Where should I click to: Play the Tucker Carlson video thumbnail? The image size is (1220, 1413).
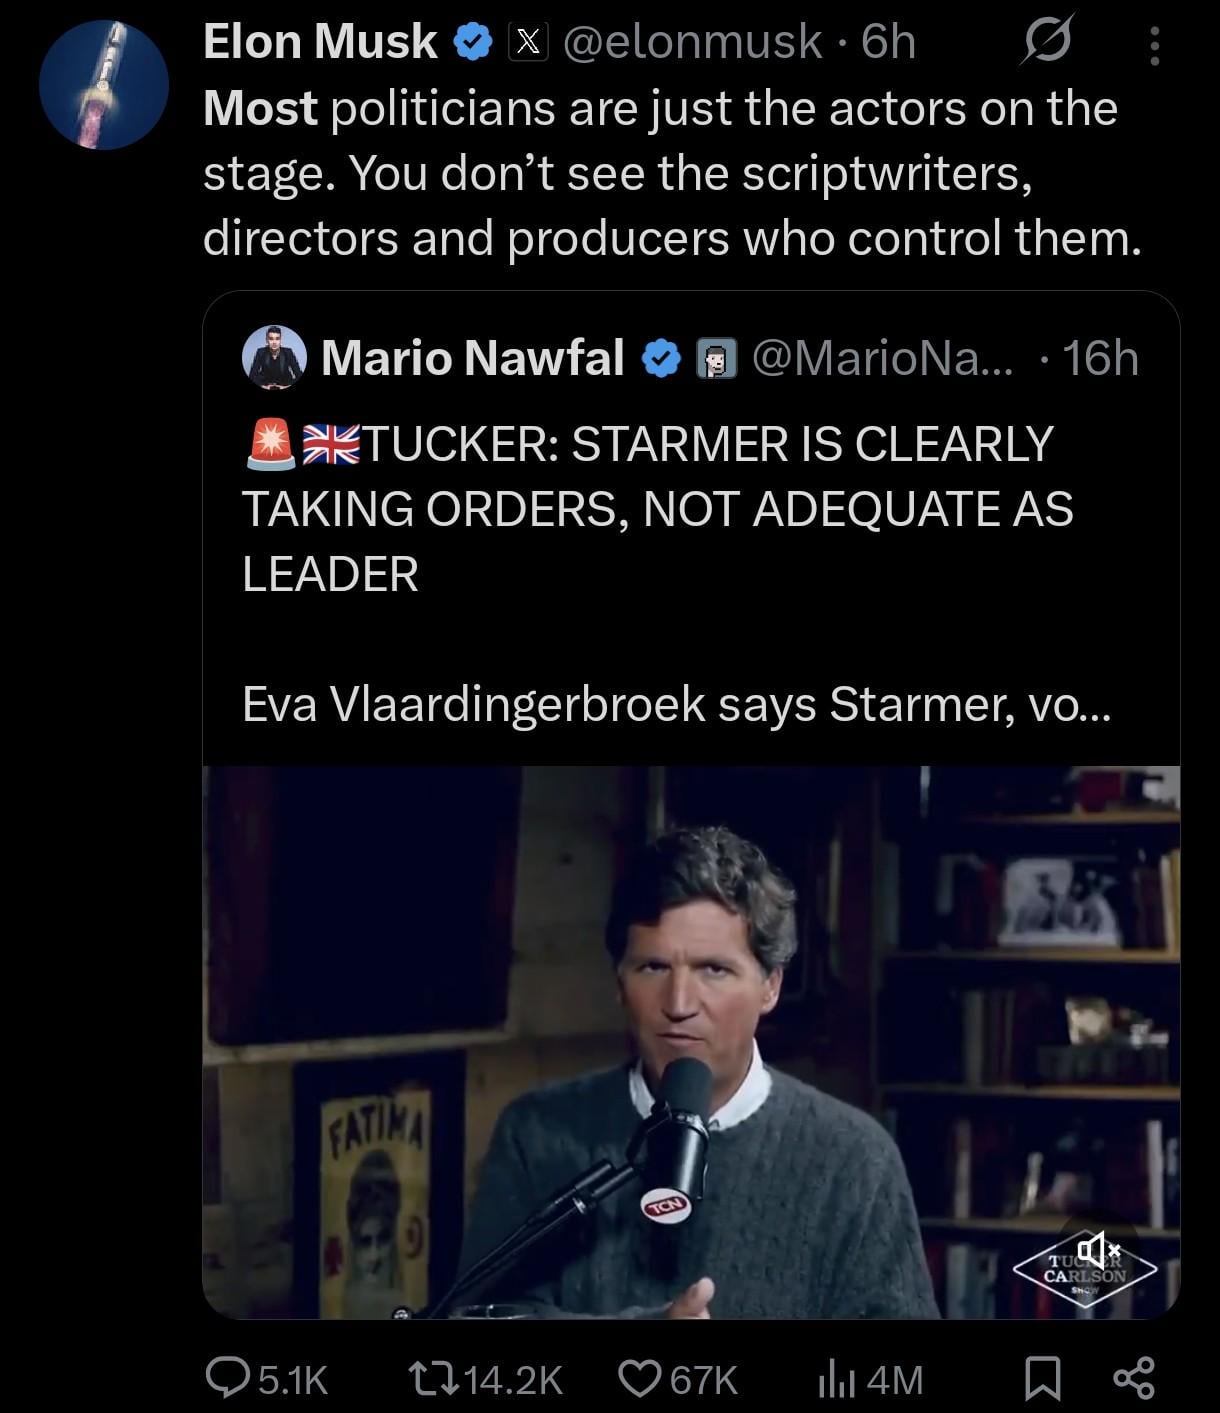690,1040
